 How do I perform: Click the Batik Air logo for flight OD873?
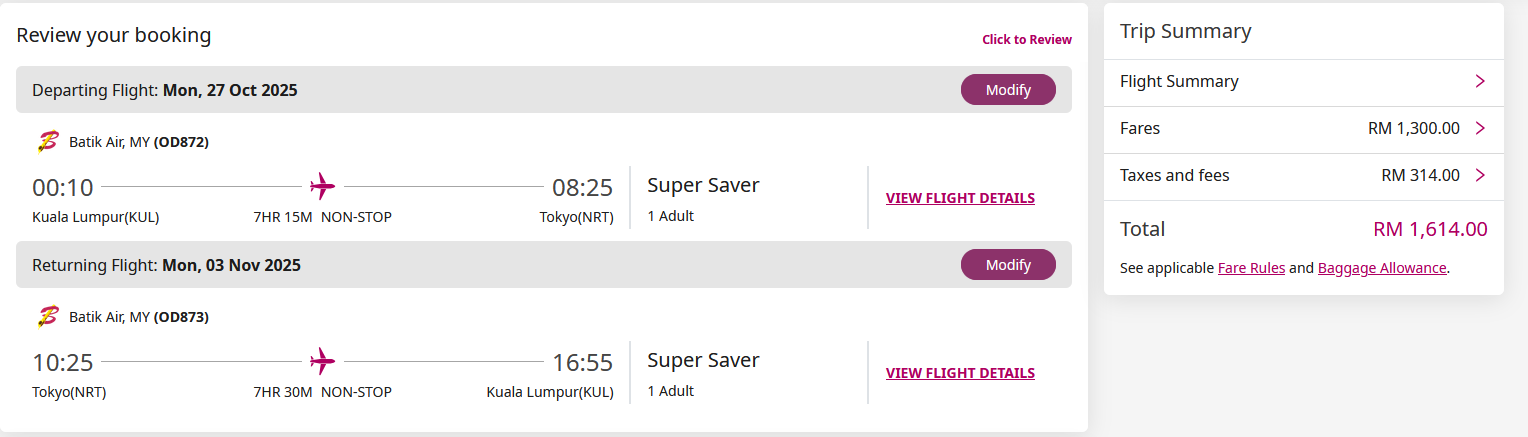pyautogui.click(x=47, y=317)
